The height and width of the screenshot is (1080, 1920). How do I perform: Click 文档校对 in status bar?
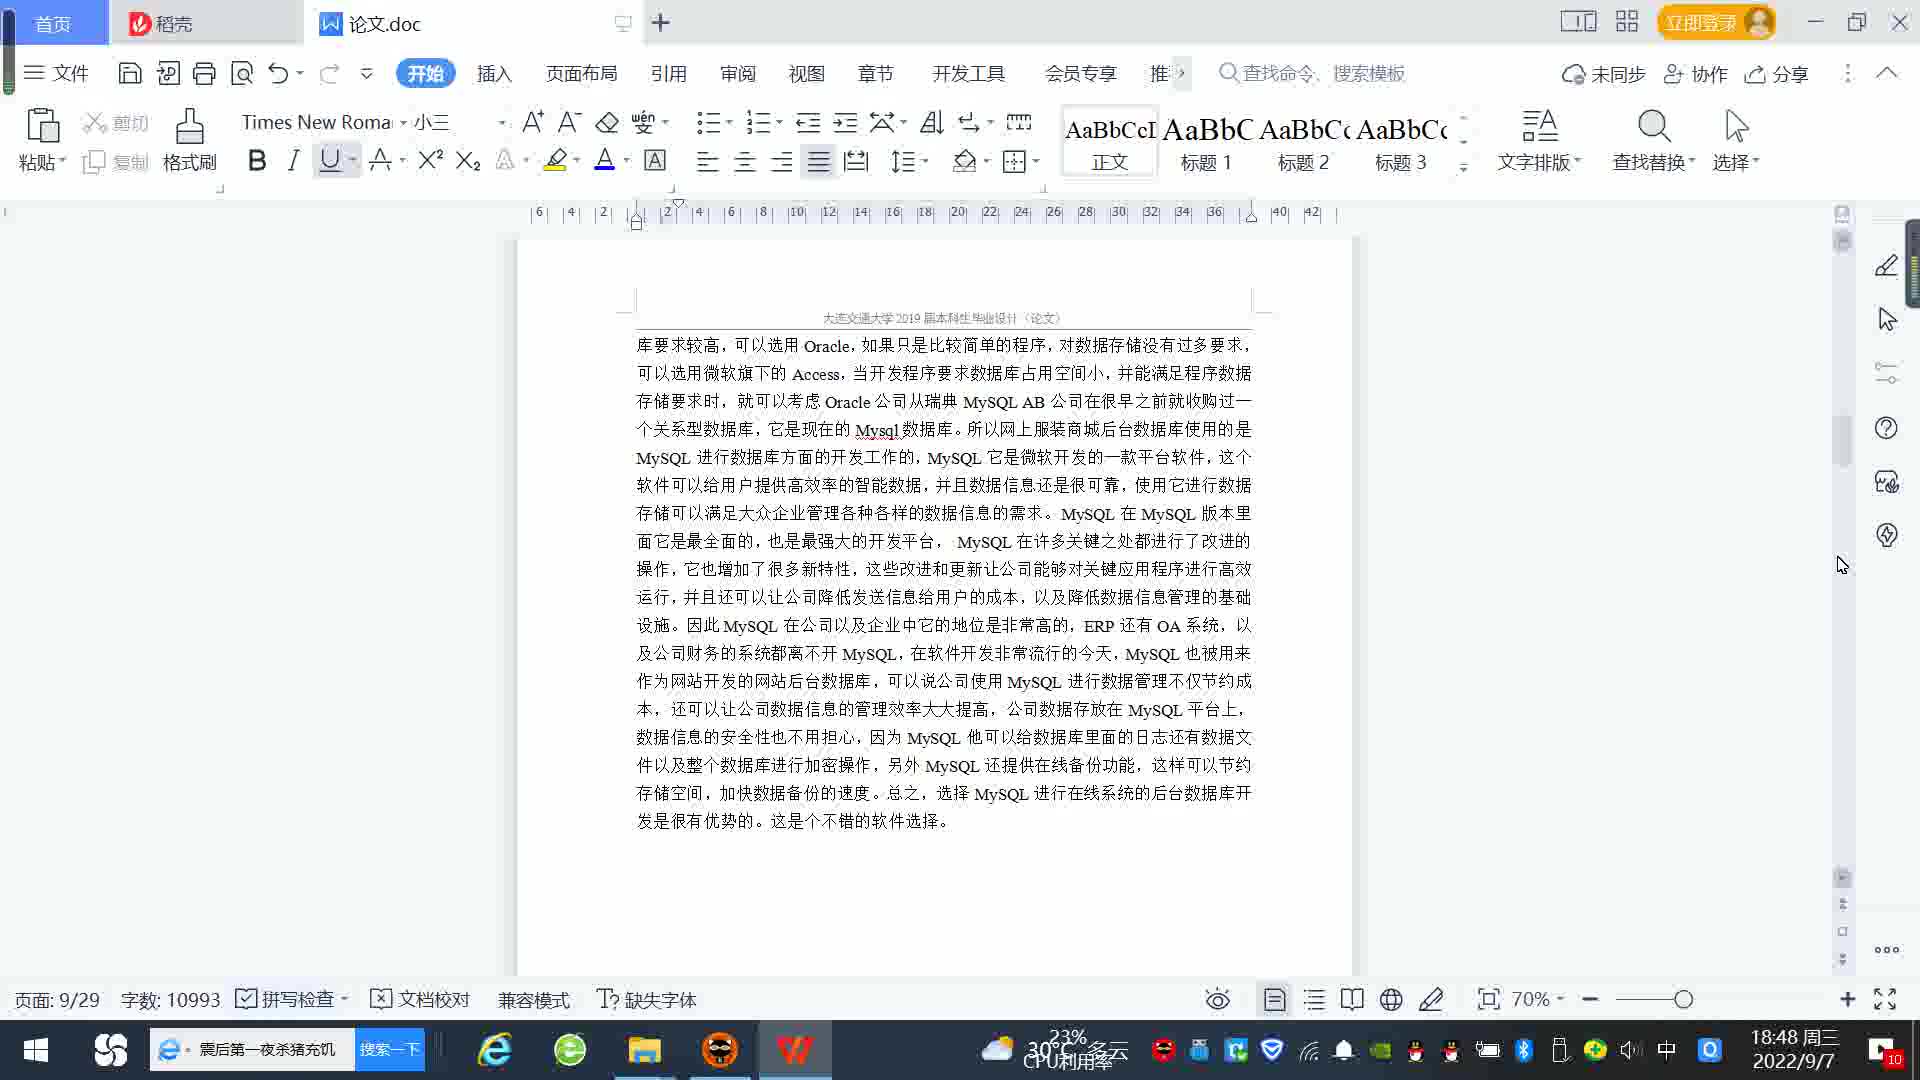[420, 999]
